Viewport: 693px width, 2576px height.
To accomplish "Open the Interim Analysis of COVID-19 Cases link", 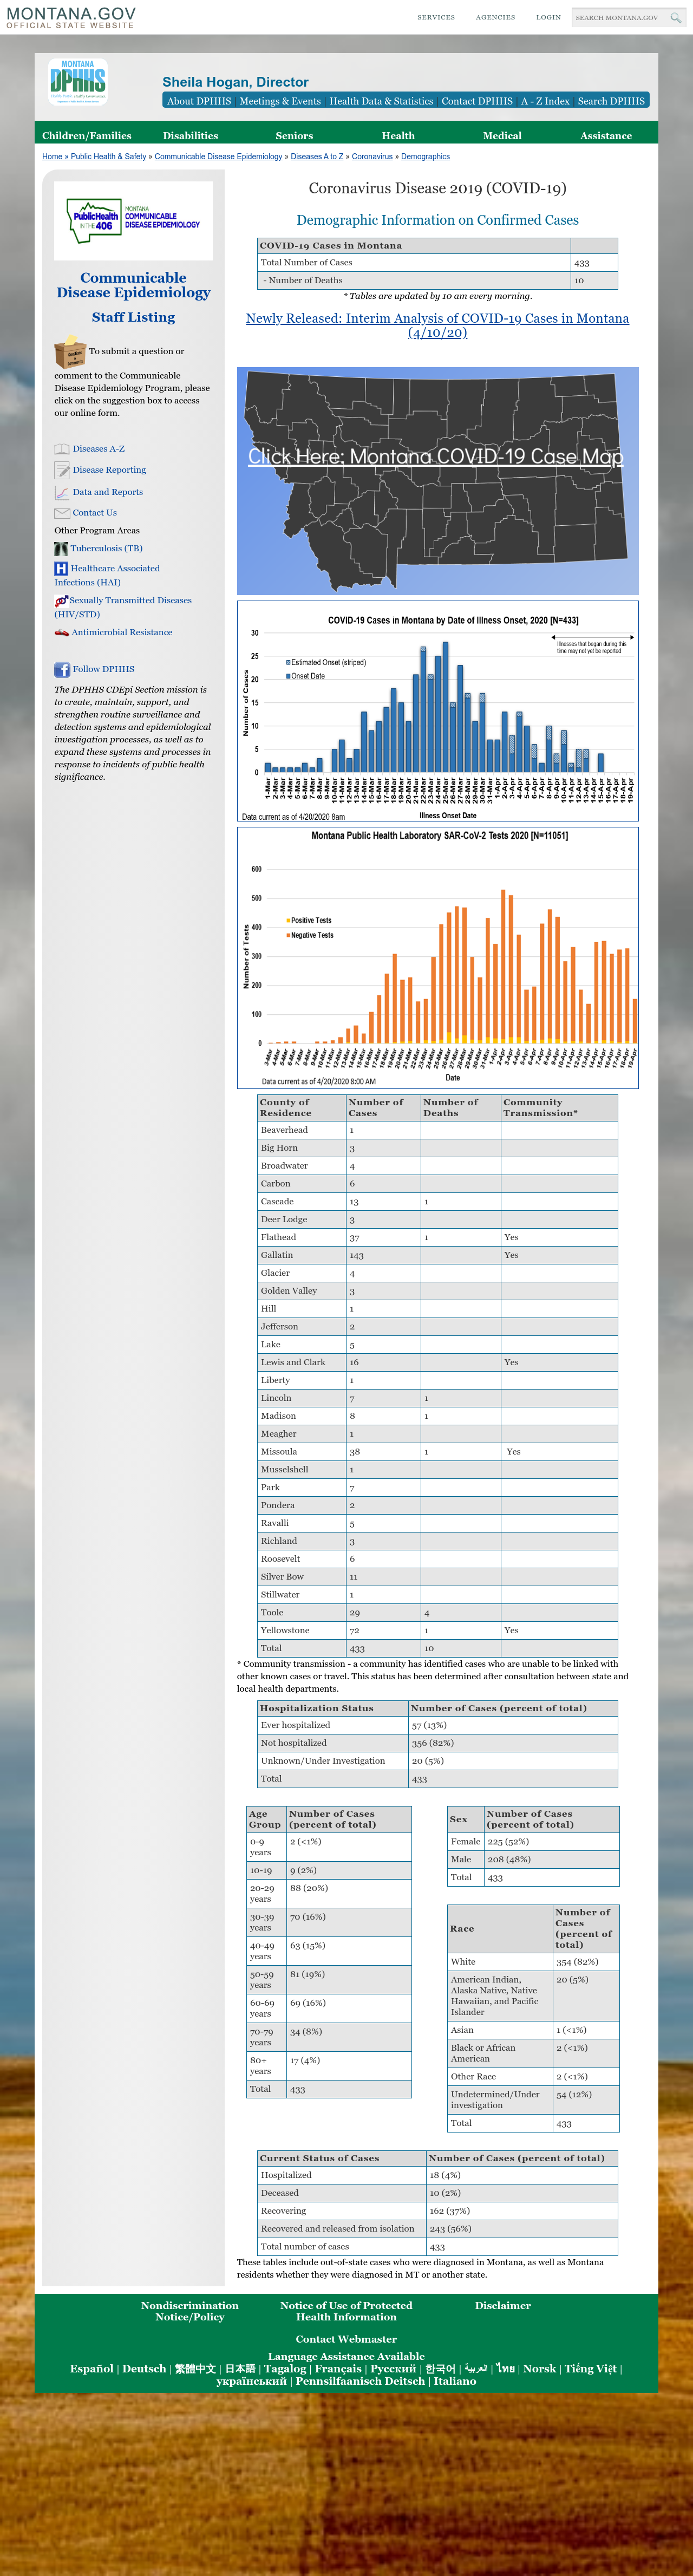I will pos(437,325).
